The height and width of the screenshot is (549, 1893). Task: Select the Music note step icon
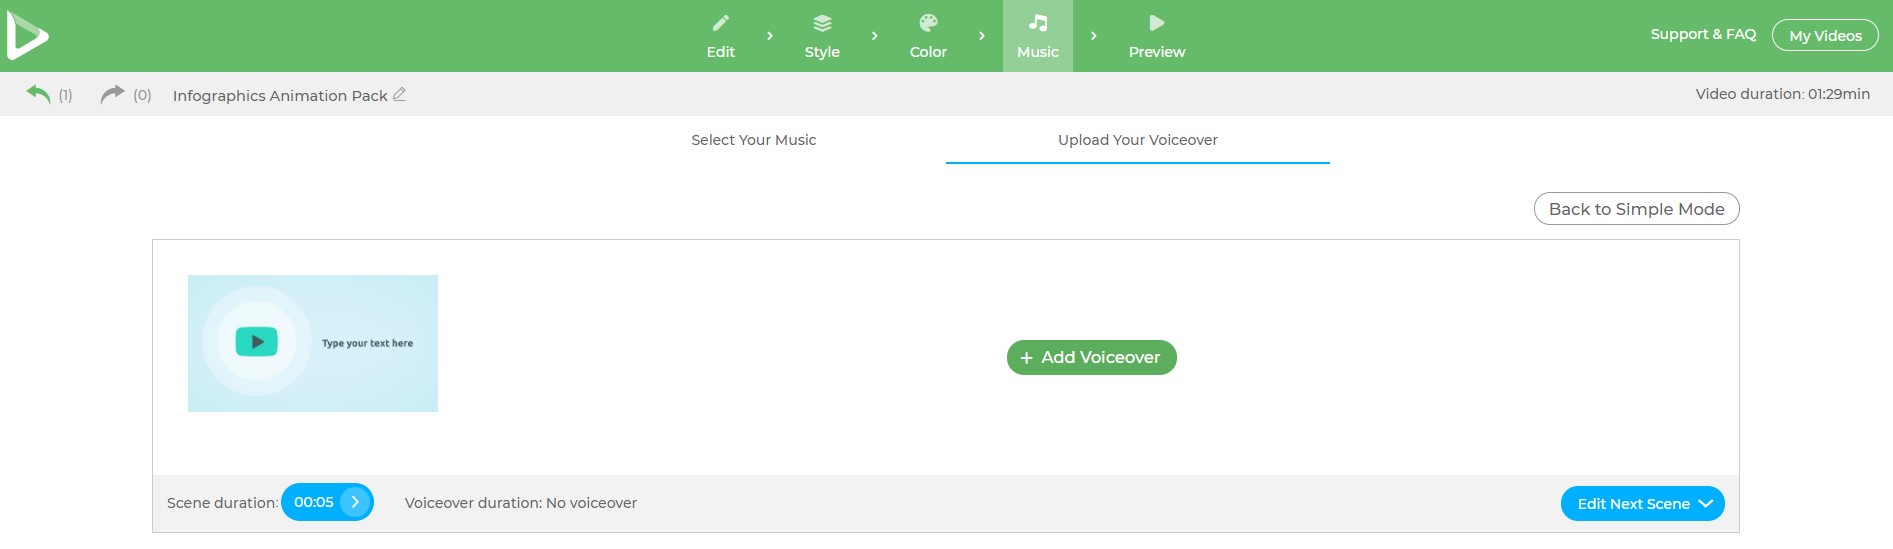coord(1038,24)
